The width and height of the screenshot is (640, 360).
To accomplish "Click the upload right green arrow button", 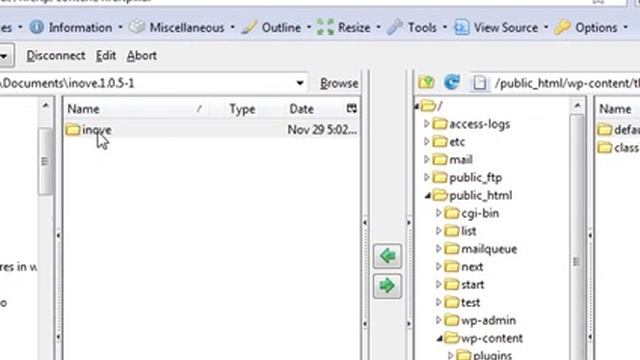I will pos(387,286).
